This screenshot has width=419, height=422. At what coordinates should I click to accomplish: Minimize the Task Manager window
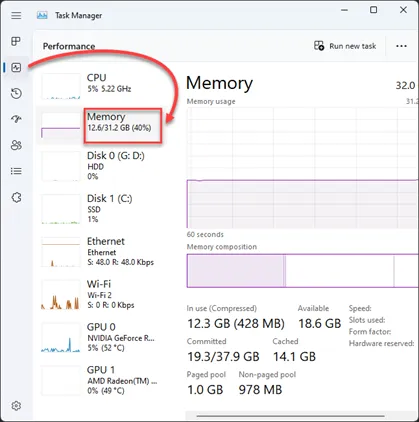345,10
